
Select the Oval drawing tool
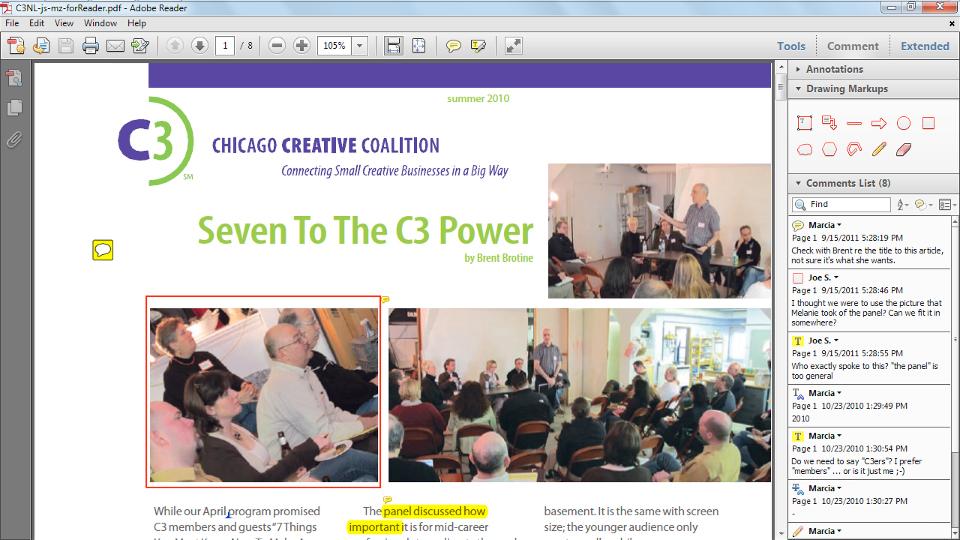click(x=904, y=123)
